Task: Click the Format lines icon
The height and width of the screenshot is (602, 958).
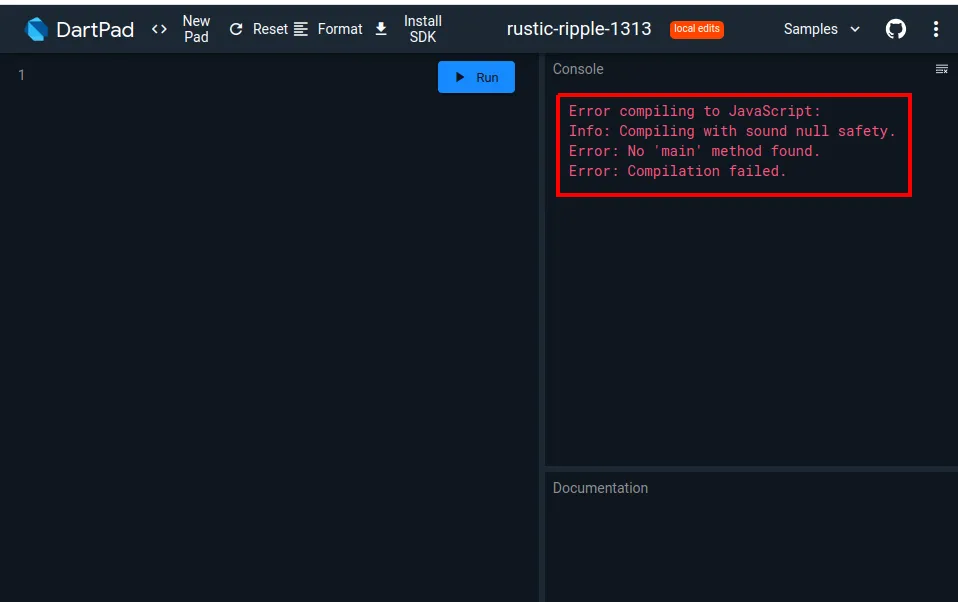Action: (x=301, y=29)
